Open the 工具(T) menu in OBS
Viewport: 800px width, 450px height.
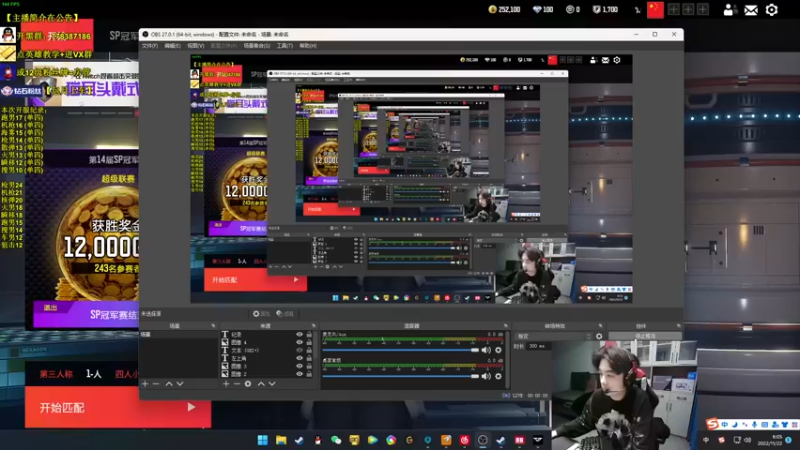click(x=285, y=46)
